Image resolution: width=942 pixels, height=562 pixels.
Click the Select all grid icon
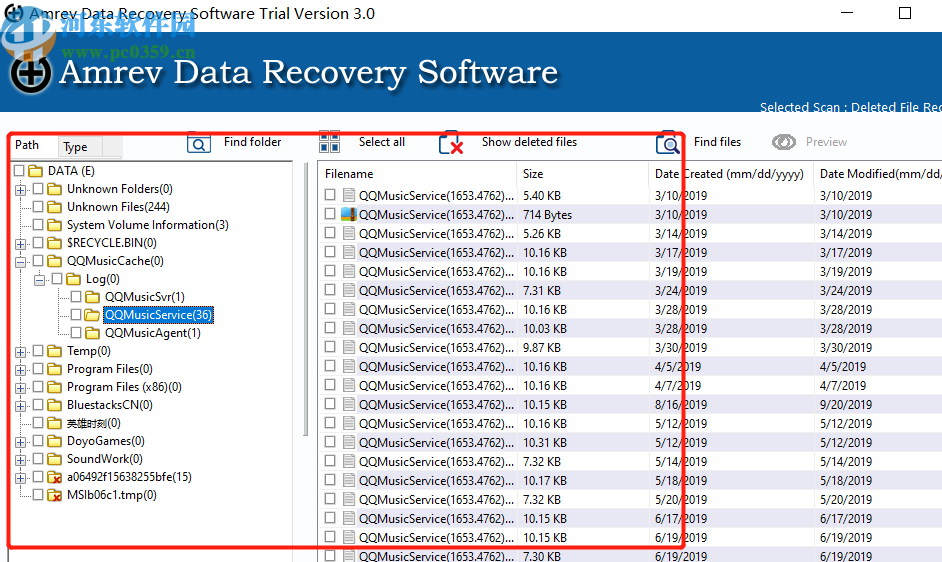point(330,143)
